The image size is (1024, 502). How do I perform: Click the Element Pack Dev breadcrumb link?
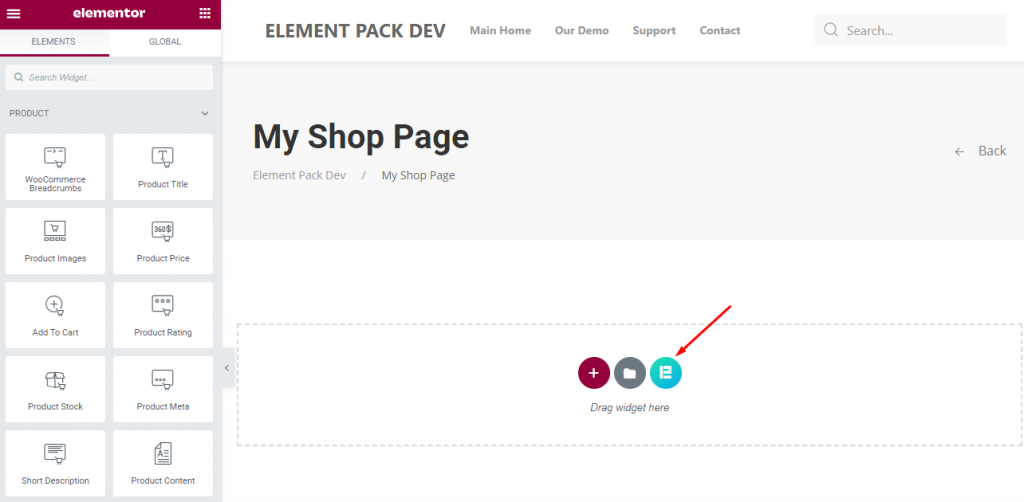click(x=299, y=175)
